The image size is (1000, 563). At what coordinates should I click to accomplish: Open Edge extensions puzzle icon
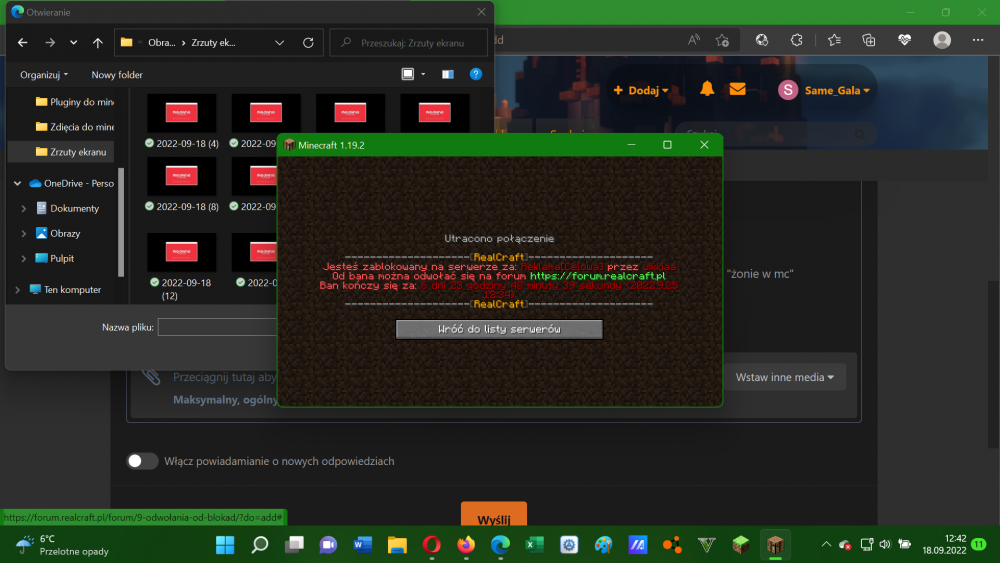point(797,41)
